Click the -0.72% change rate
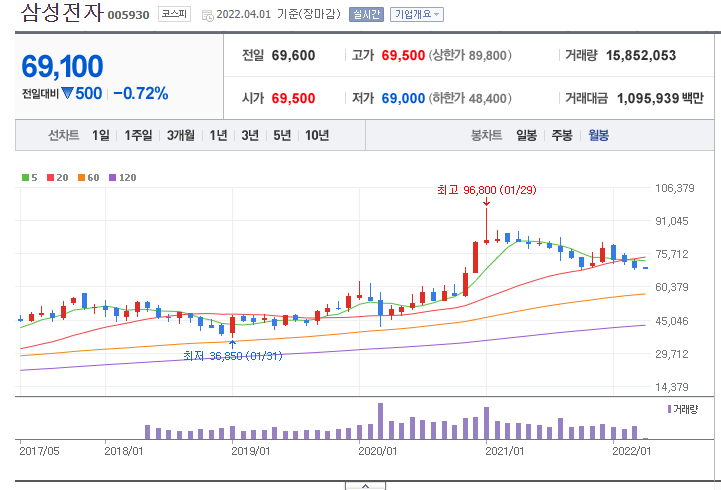The width and height of the screenshot is (721, 490). tap(141, 94)
